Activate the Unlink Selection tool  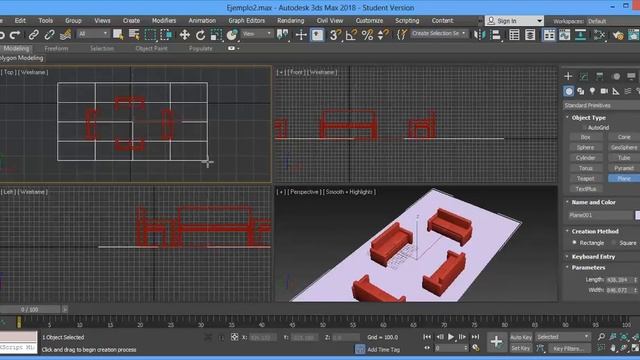tap(49, 35)
